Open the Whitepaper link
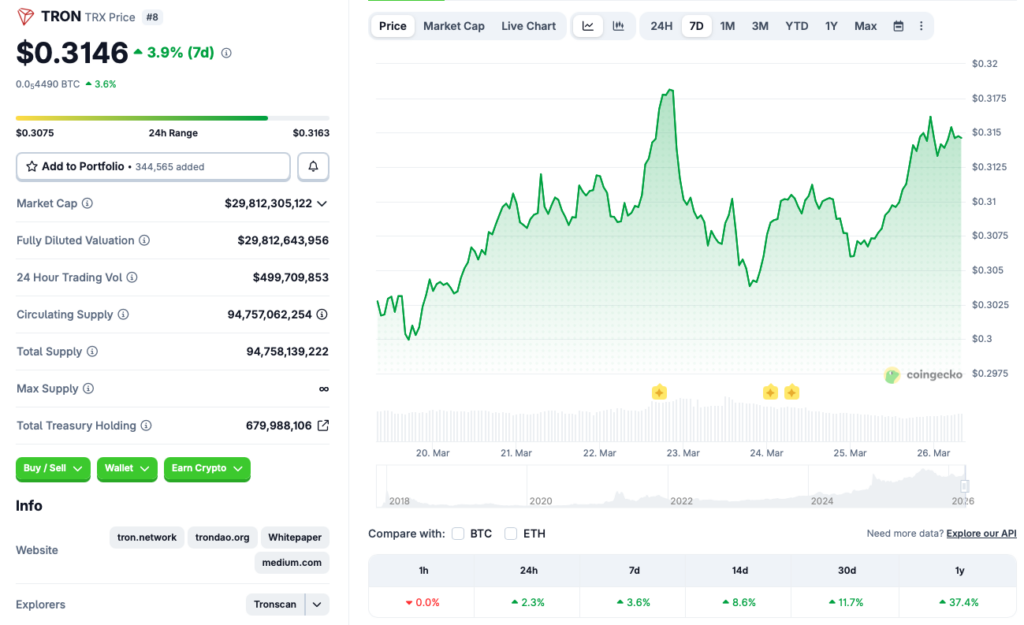This screenshot has width=1024, height=625. (294, 537)
